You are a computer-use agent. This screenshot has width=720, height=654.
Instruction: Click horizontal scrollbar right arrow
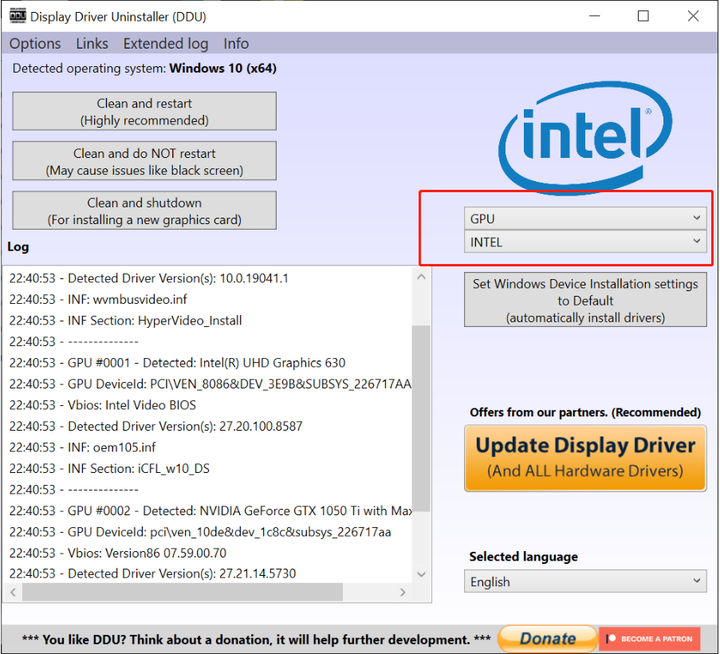pyautogui.click(x=403, y=592)
